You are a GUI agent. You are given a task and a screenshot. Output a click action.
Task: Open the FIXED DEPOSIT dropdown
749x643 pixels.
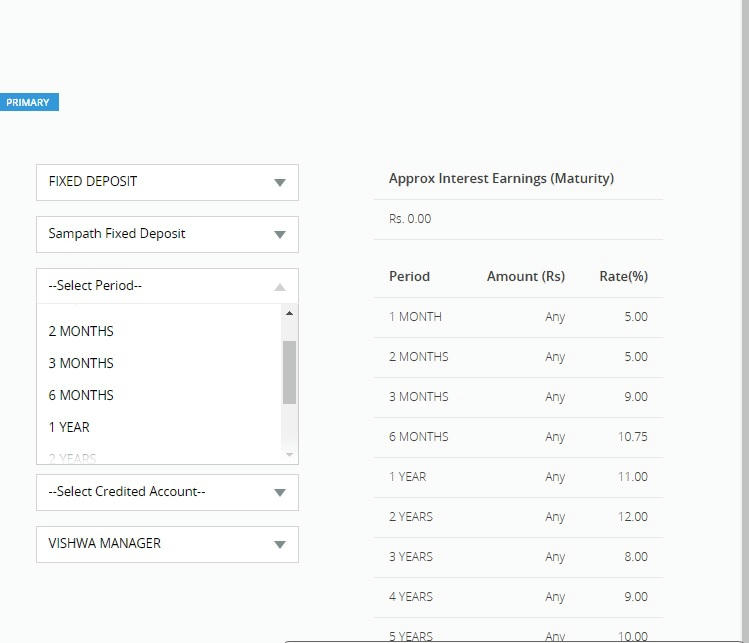167,182
